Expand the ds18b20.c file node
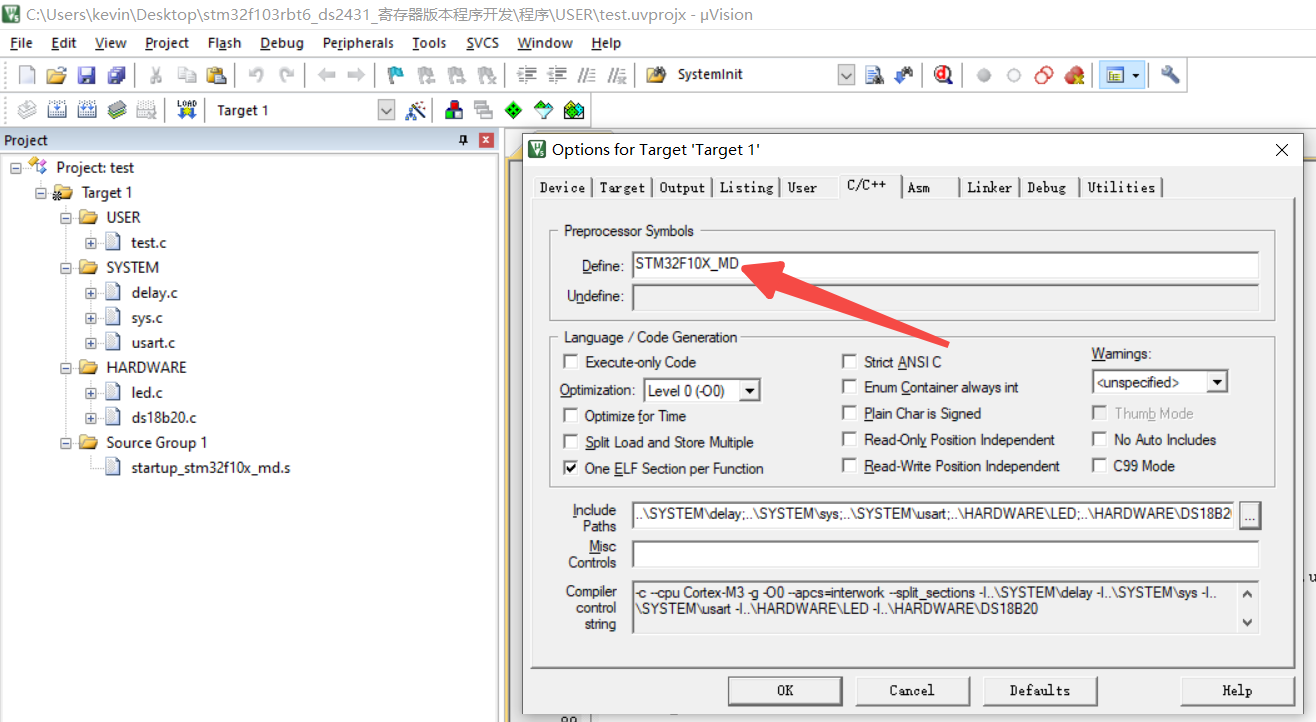1316x722 pixels. 91,418
